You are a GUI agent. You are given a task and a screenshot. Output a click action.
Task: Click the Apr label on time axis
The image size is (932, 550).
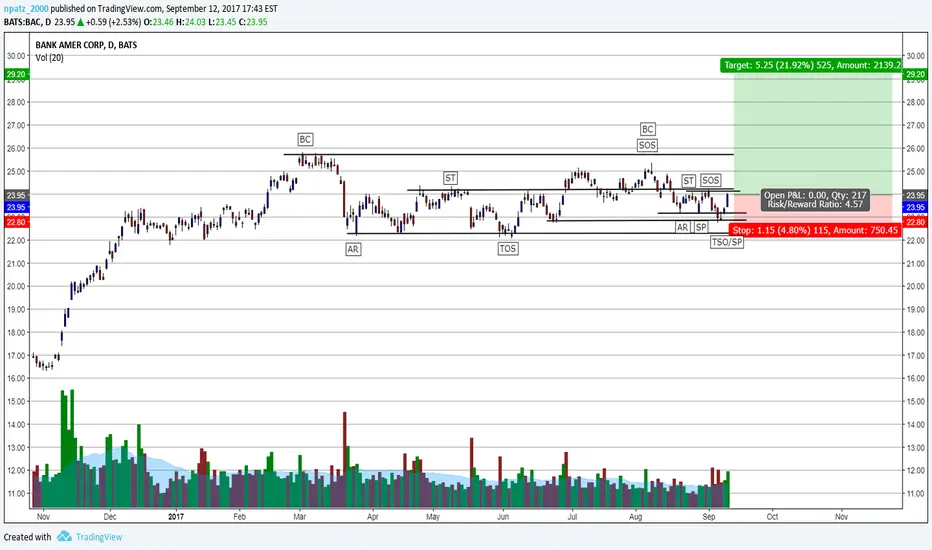pyautogui.click(x=373, y=517)
